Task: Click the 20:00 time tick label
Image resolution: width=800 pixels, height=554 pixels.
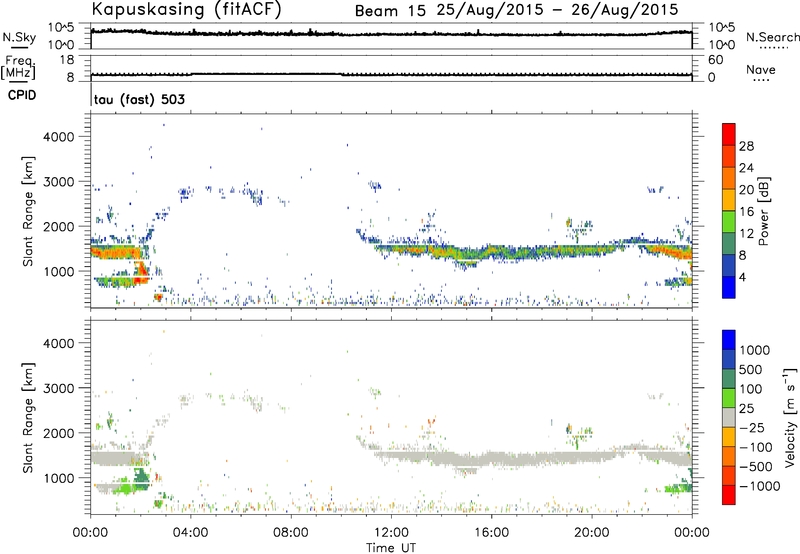Action: click(x=592, y=533)
